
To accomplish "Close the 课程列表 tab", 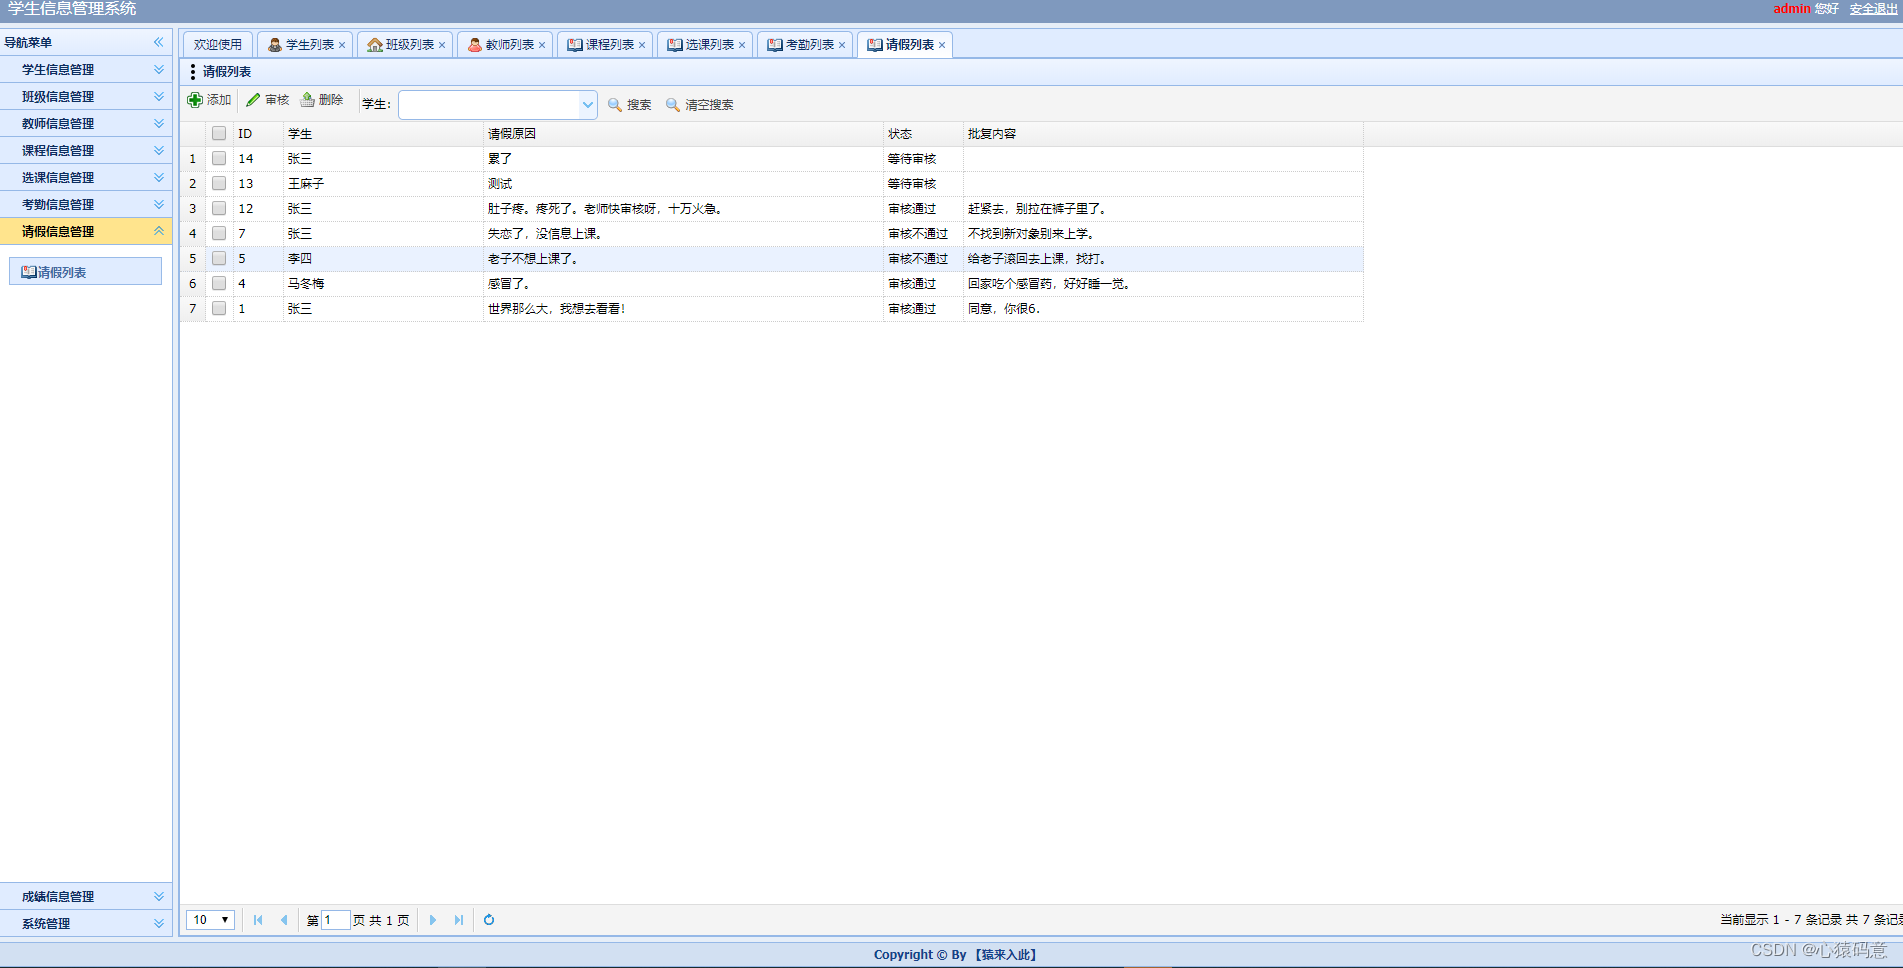I will (642, 45).
